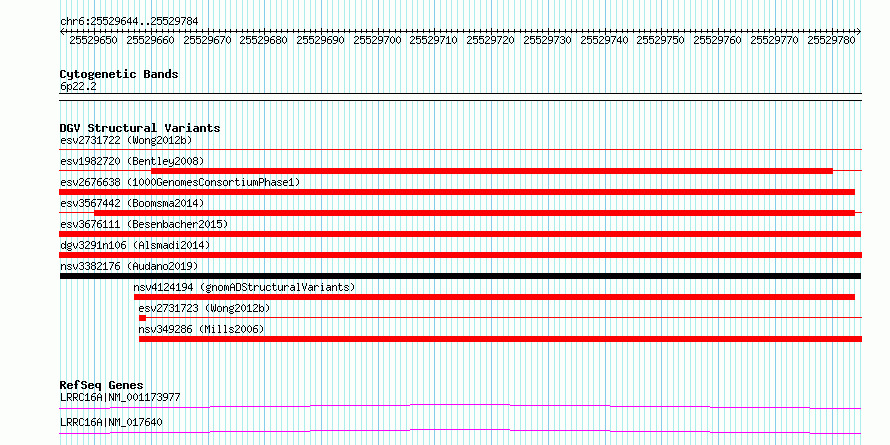Click the chr6:25529644..25529784 region label

tap(129, 21)
